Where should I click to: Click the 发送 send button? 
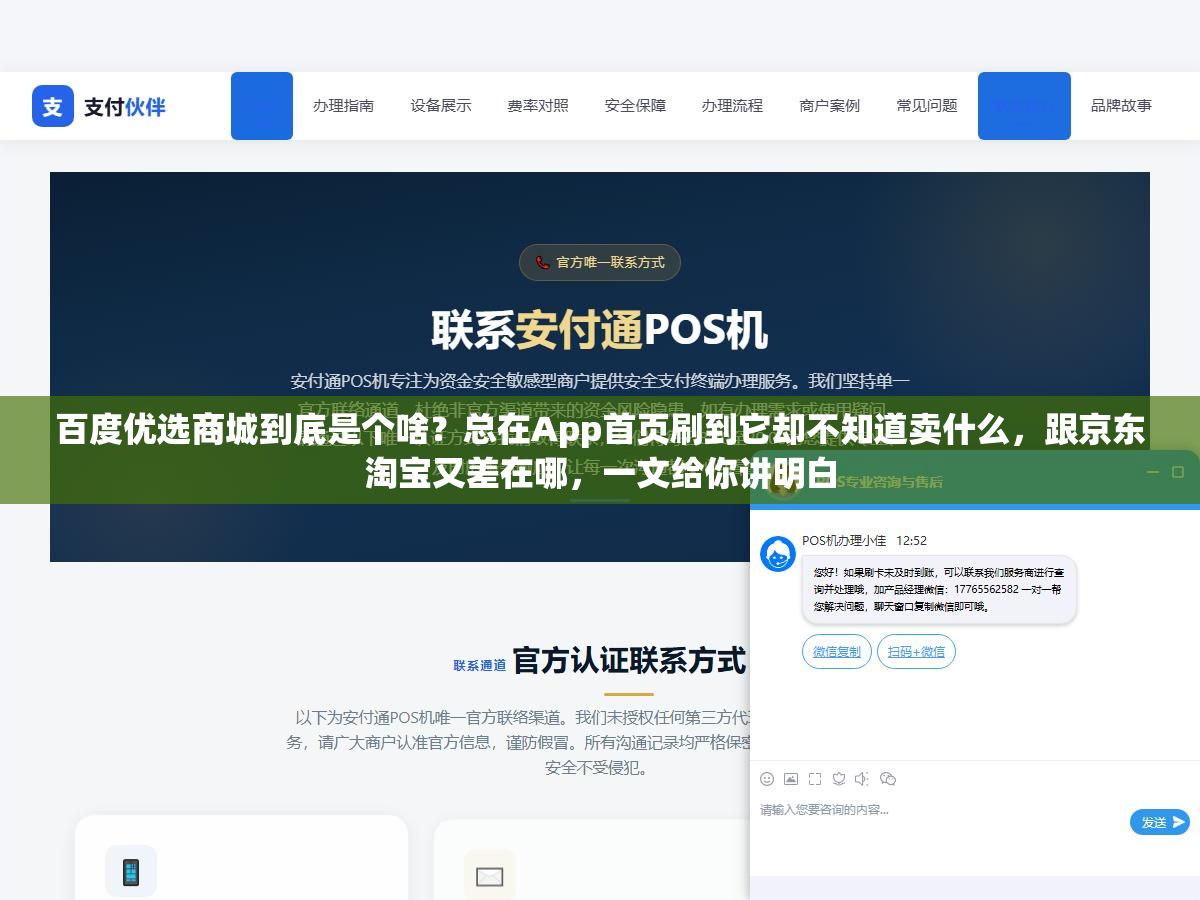tap(1160, 822)
